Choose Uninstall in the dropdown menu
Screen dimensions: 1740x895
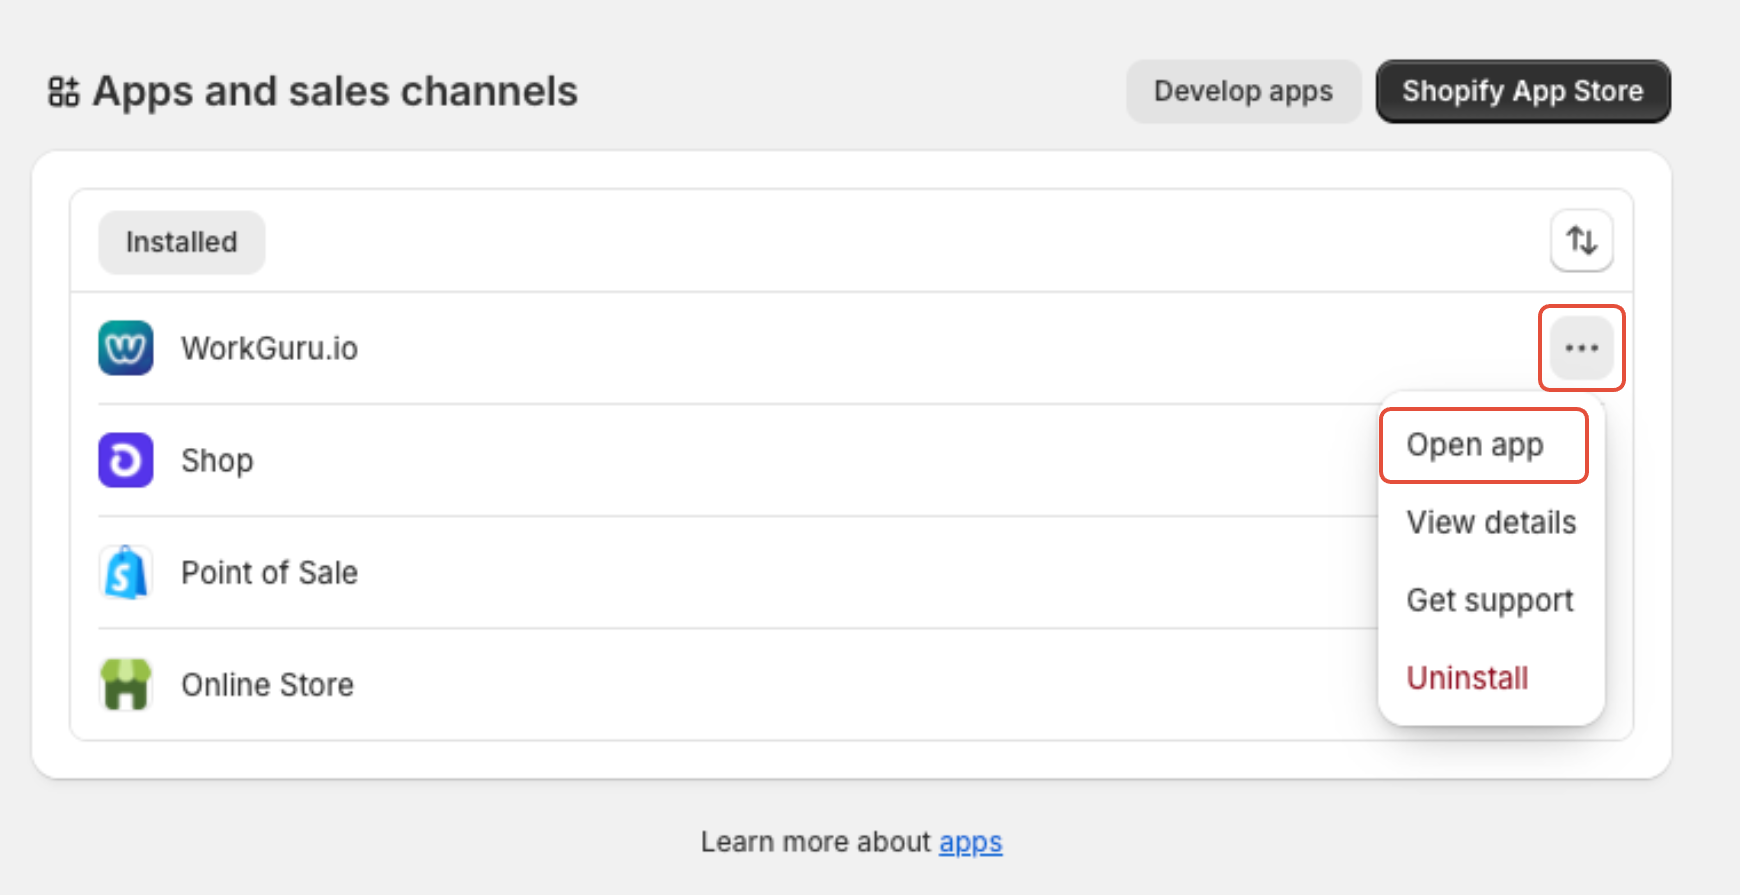click(x=1467, y=678)
